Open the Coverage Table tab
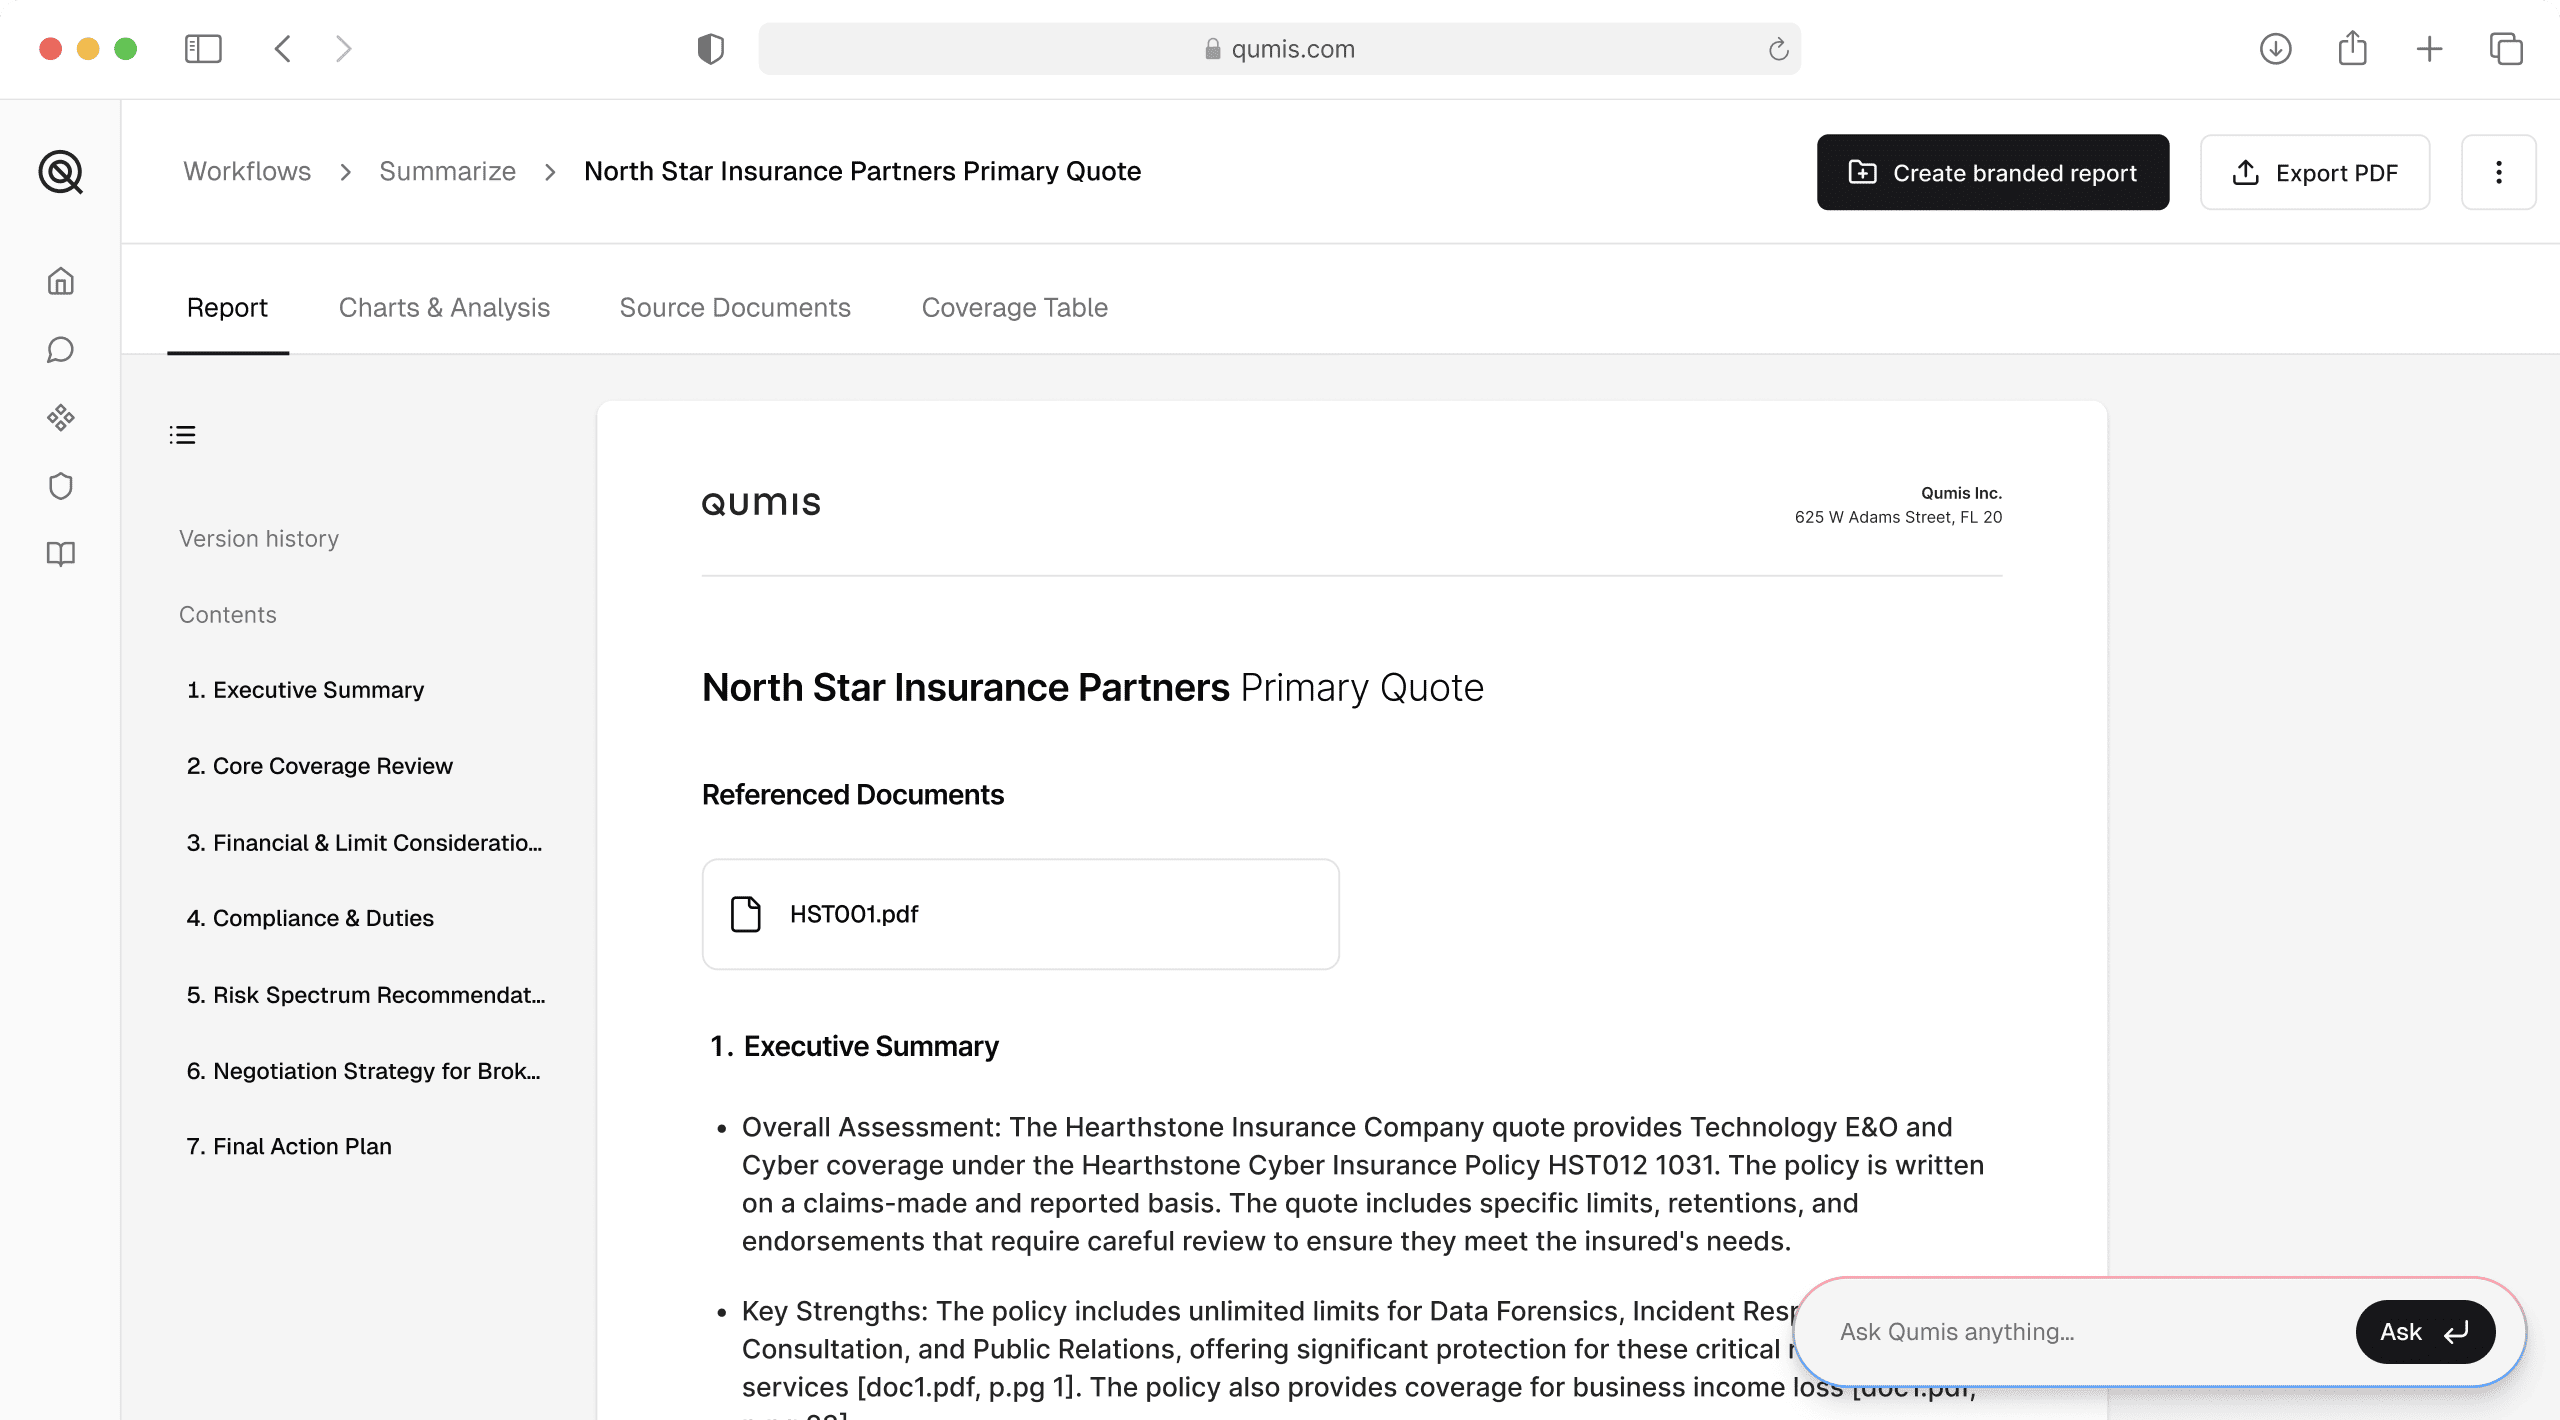This screenshot has width=2560, height=1420. coord(1014,307)
